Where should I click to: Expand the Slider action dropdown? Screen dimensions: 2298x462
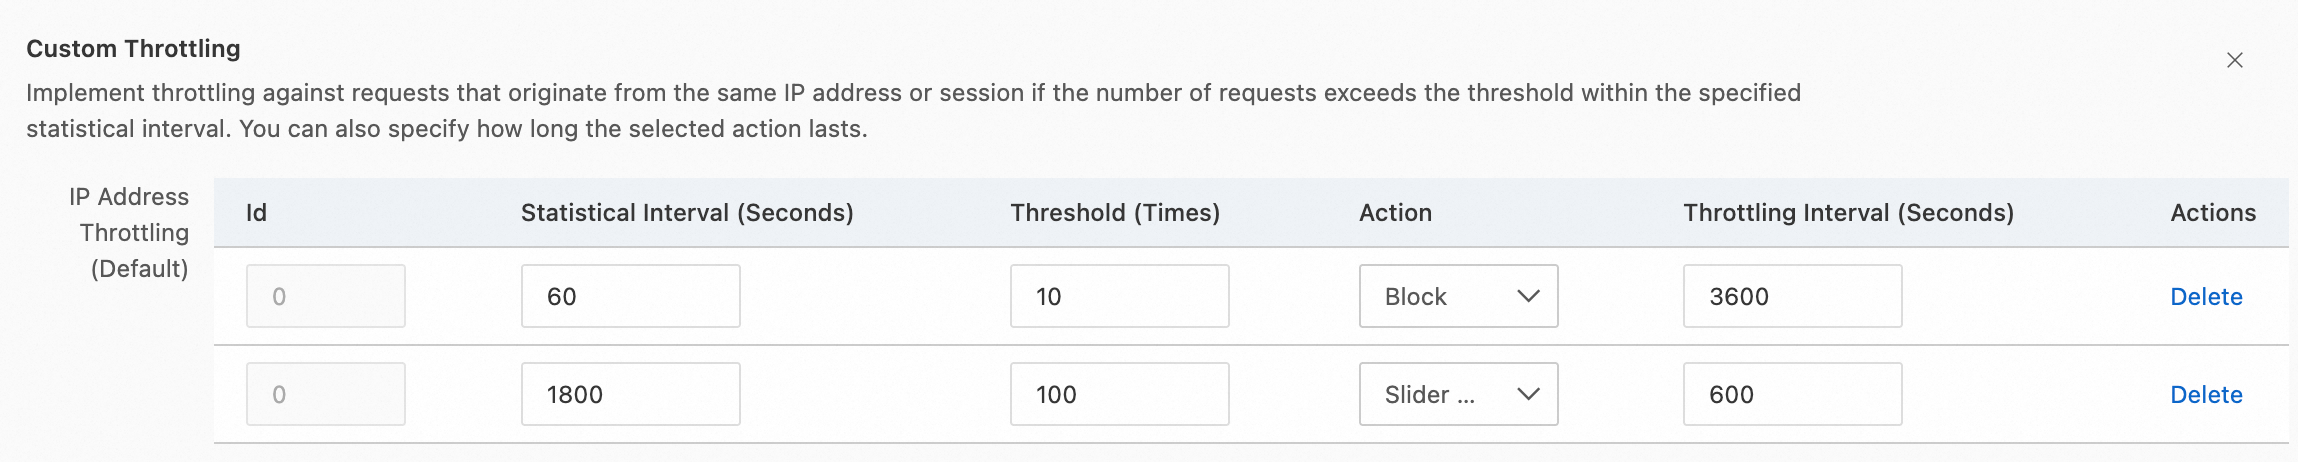[1457, 394]
